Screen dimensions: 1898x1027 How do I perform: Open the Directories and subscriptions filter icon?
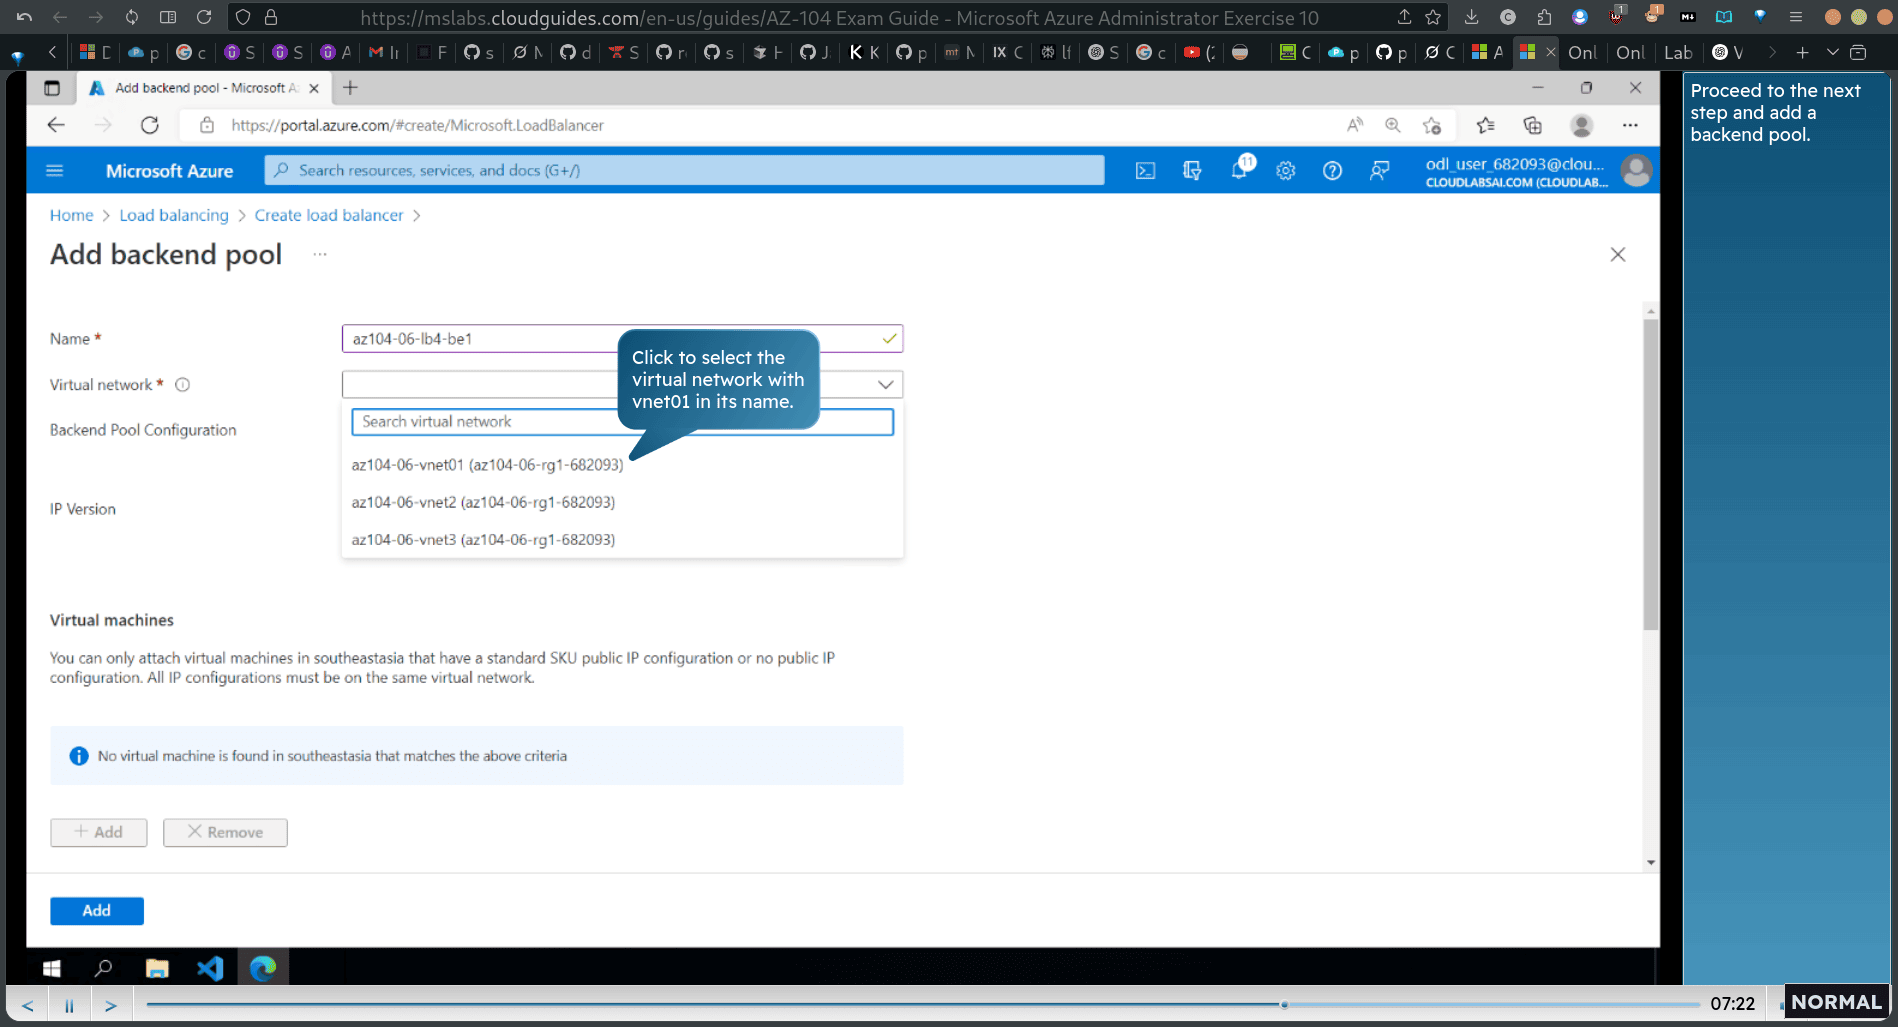tap(1192, 171)
